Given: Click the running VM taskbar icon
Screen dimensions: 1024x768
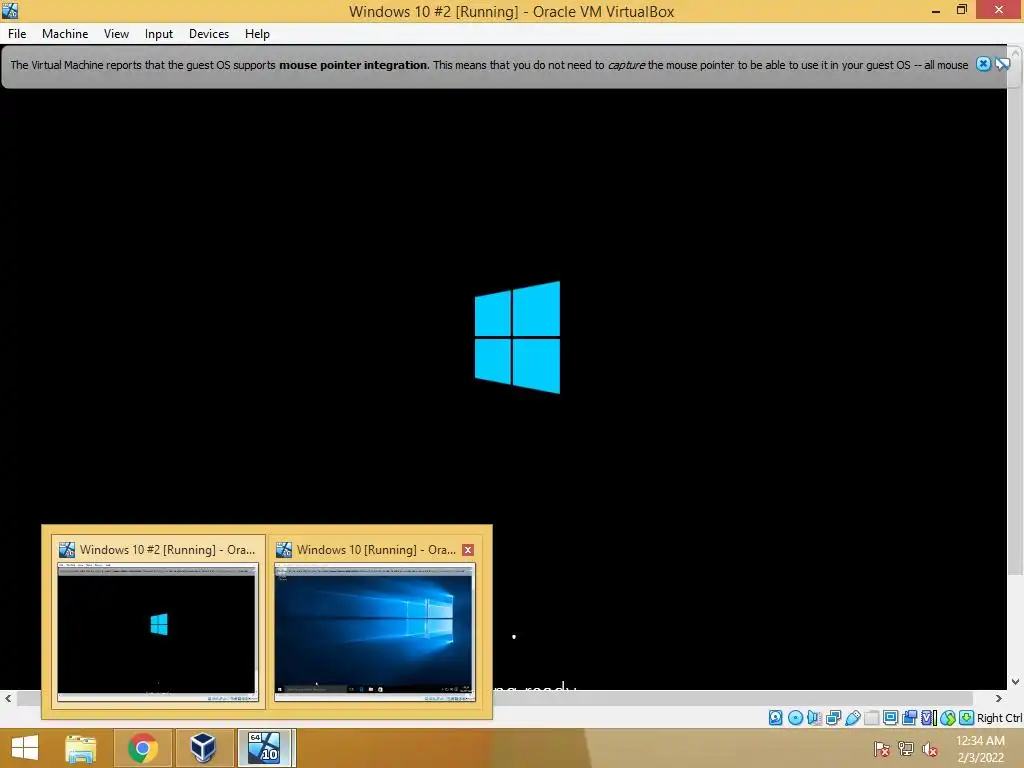Looking at the screenshot, I should [x=264, y=748].
